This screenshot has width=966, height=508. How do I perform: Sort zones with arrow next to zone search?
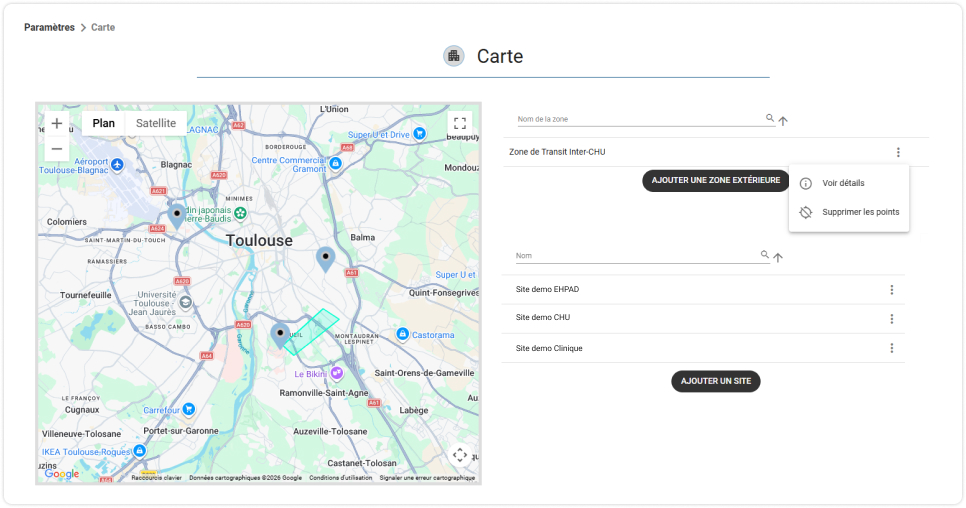coord(783,121)
